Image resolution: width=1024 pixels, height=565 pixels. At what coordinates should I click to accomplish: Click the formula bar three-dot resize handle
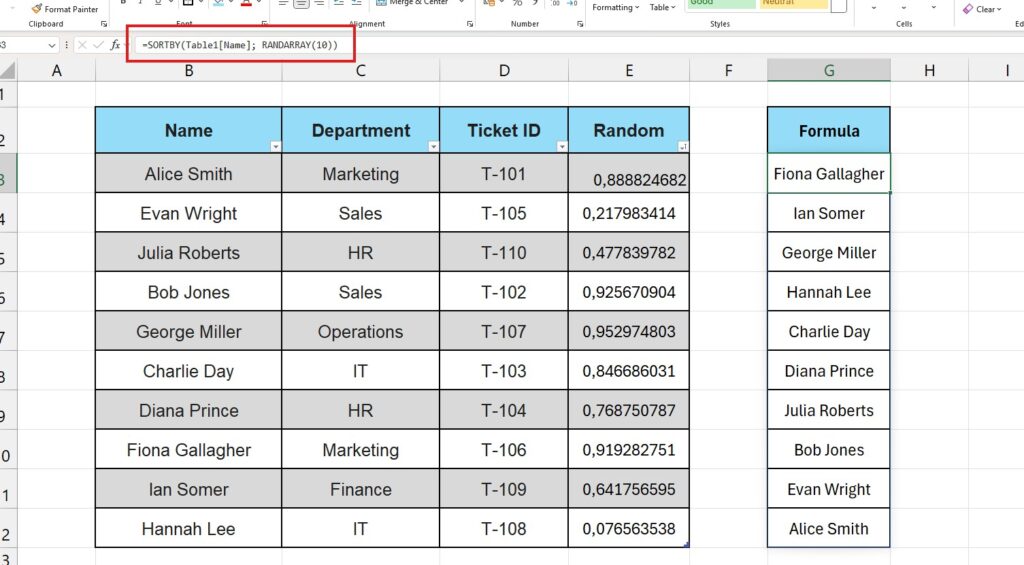pos(67,45)
